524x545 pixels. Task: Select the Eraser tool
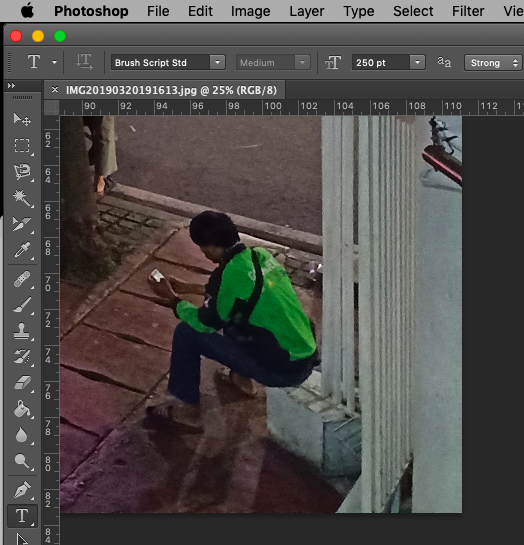click(22, 383)
